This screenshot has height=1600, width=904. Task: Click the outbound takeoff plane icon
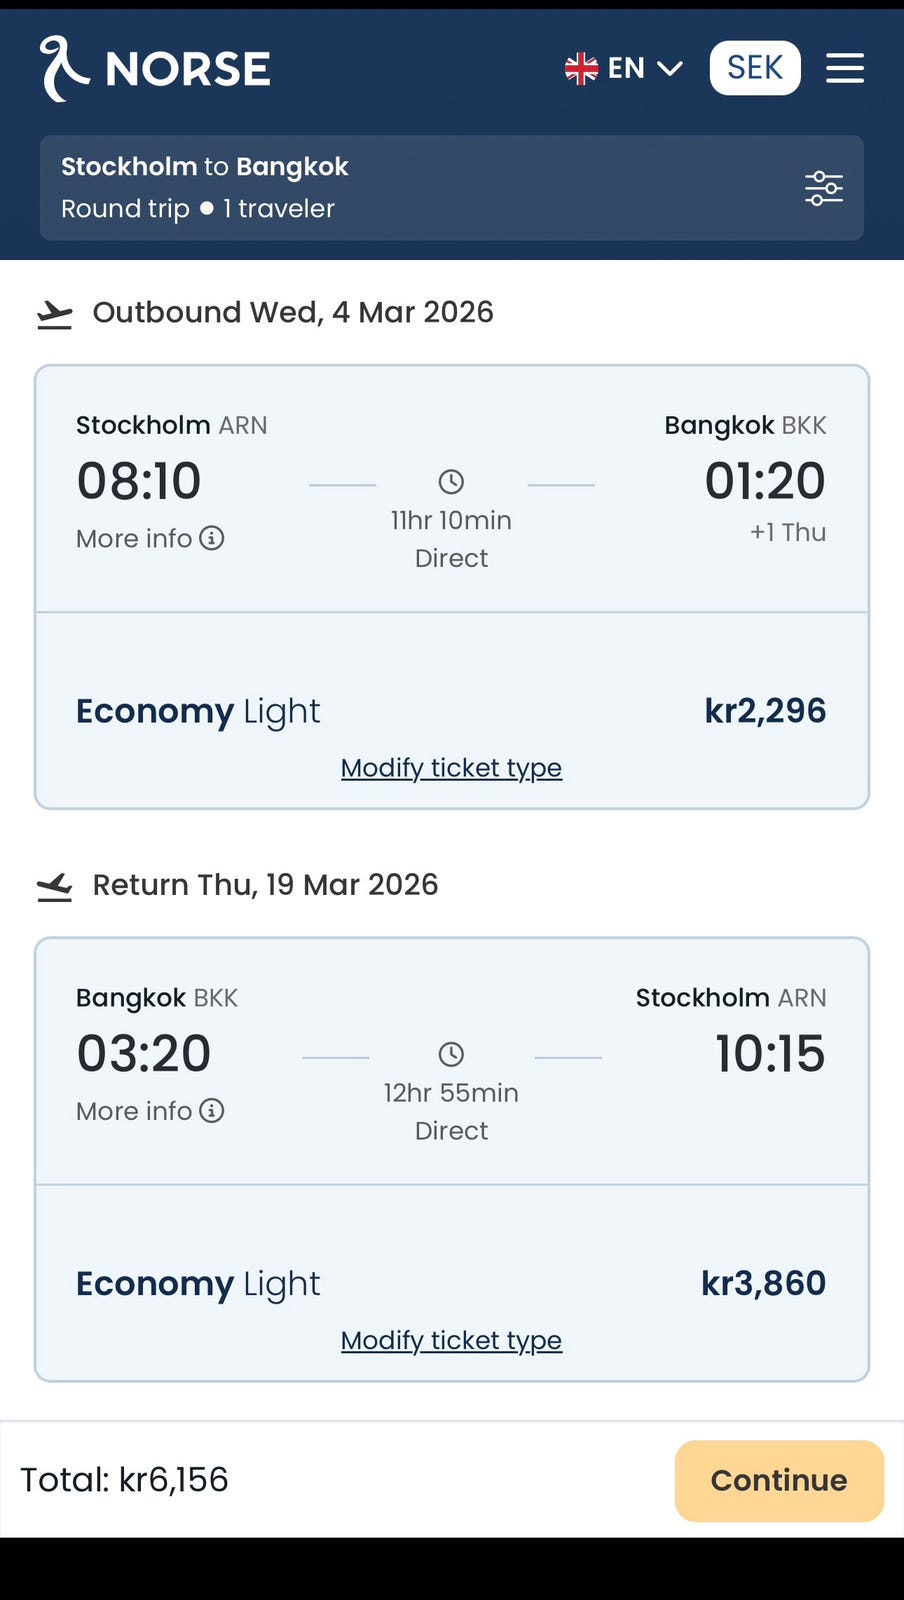55,314
